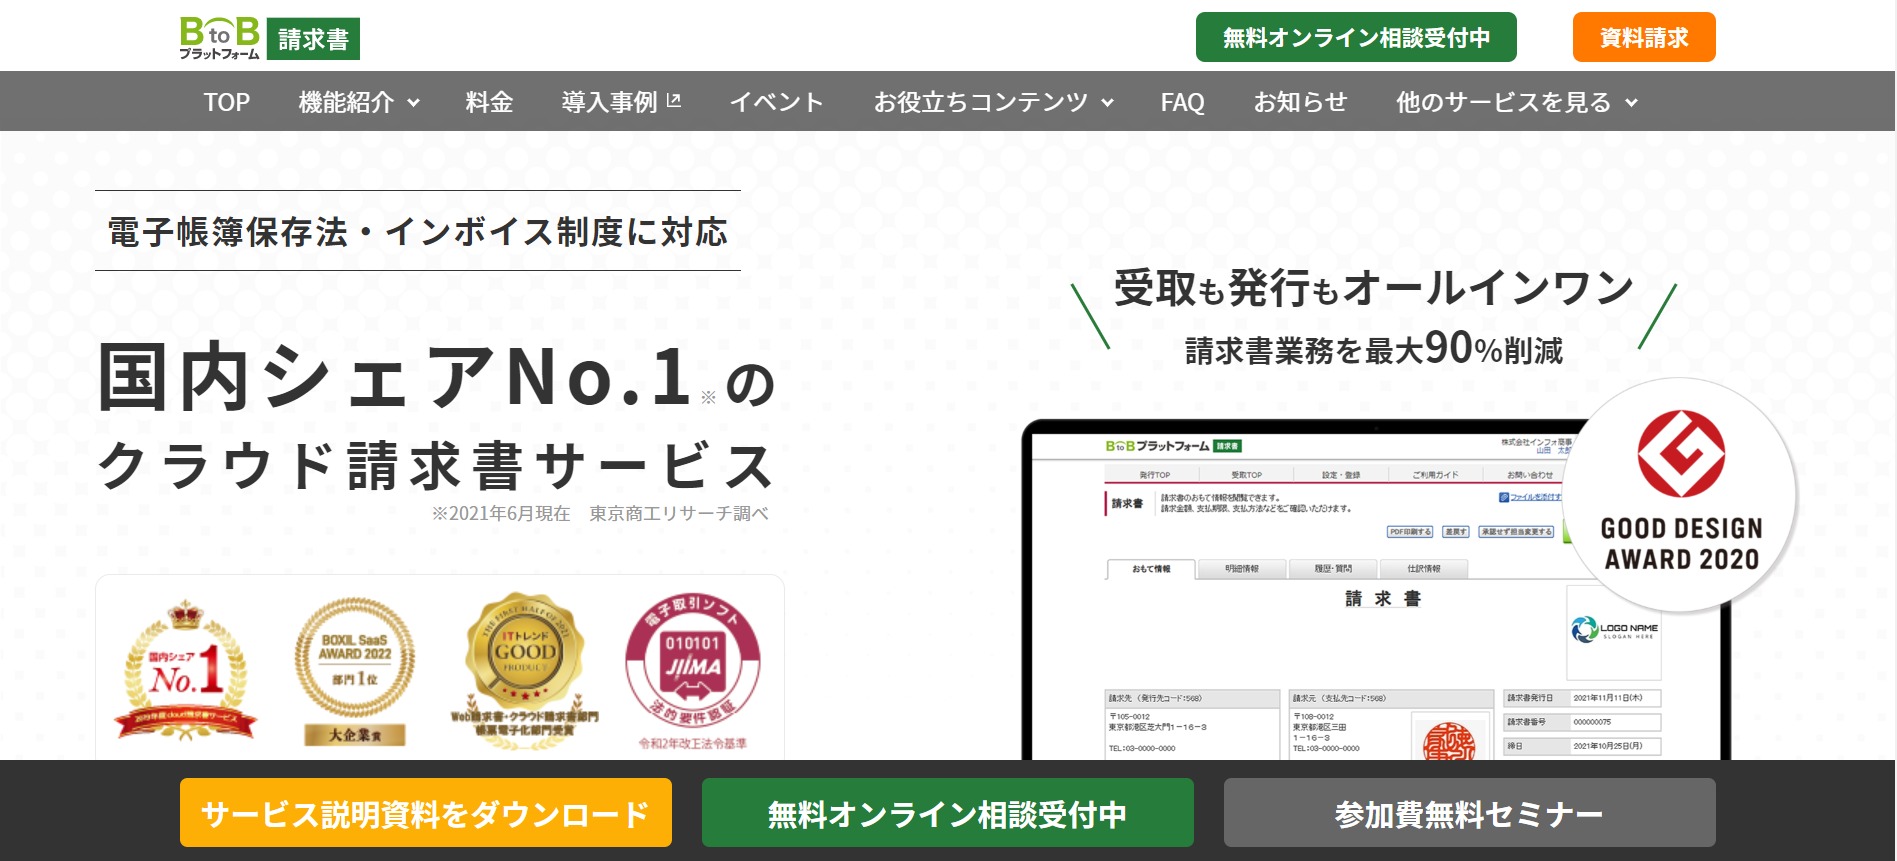This screenshot has width=1897, height=861.
Task: Click サービス説明資料をダウンロード button
Action: (x=426, y=813)
